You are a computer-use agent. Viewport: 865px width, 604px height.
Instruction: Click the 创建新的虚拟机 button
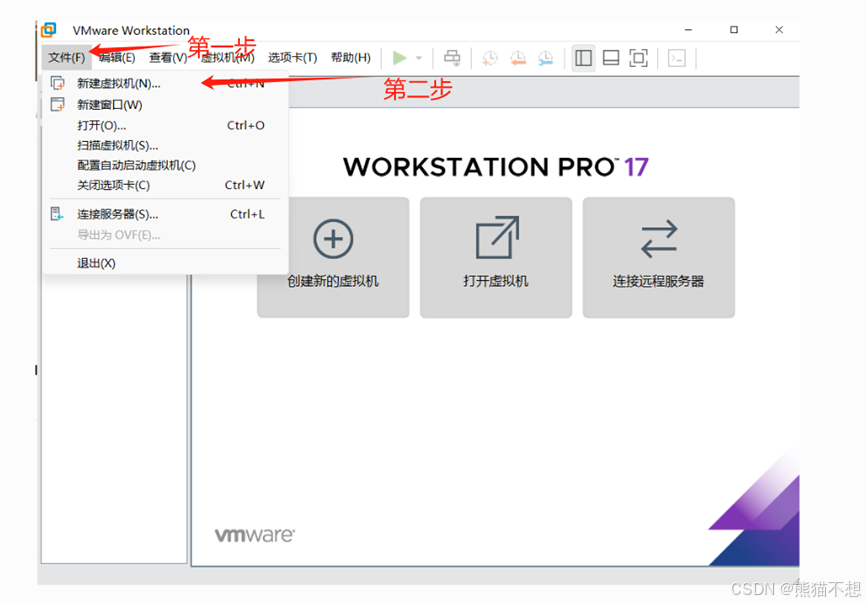pyautogui.click(x=332, y=256)
